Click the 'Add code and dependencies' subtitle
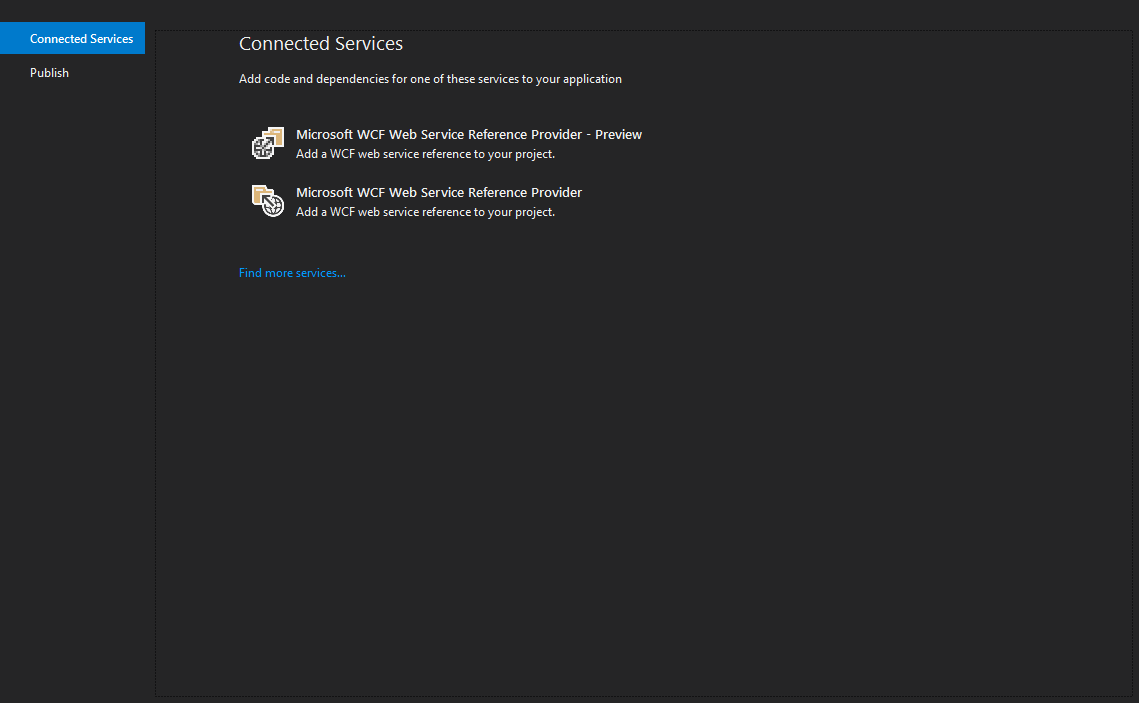Screen dimensions: 1139x703 pos(430,78)
